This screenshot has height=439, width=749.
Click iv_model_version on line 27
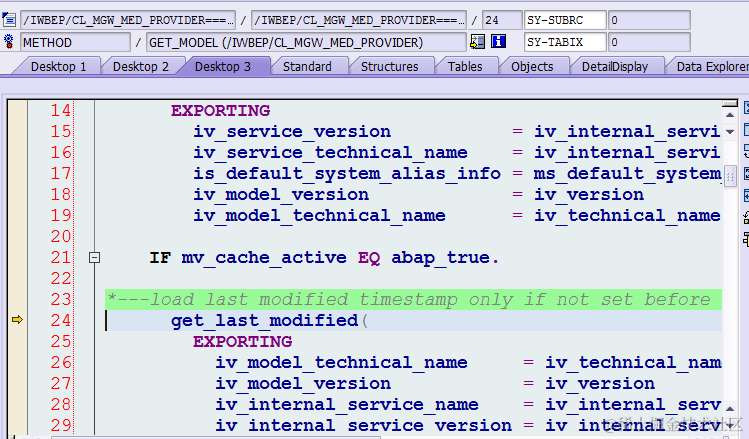click(x=303, y=384)
